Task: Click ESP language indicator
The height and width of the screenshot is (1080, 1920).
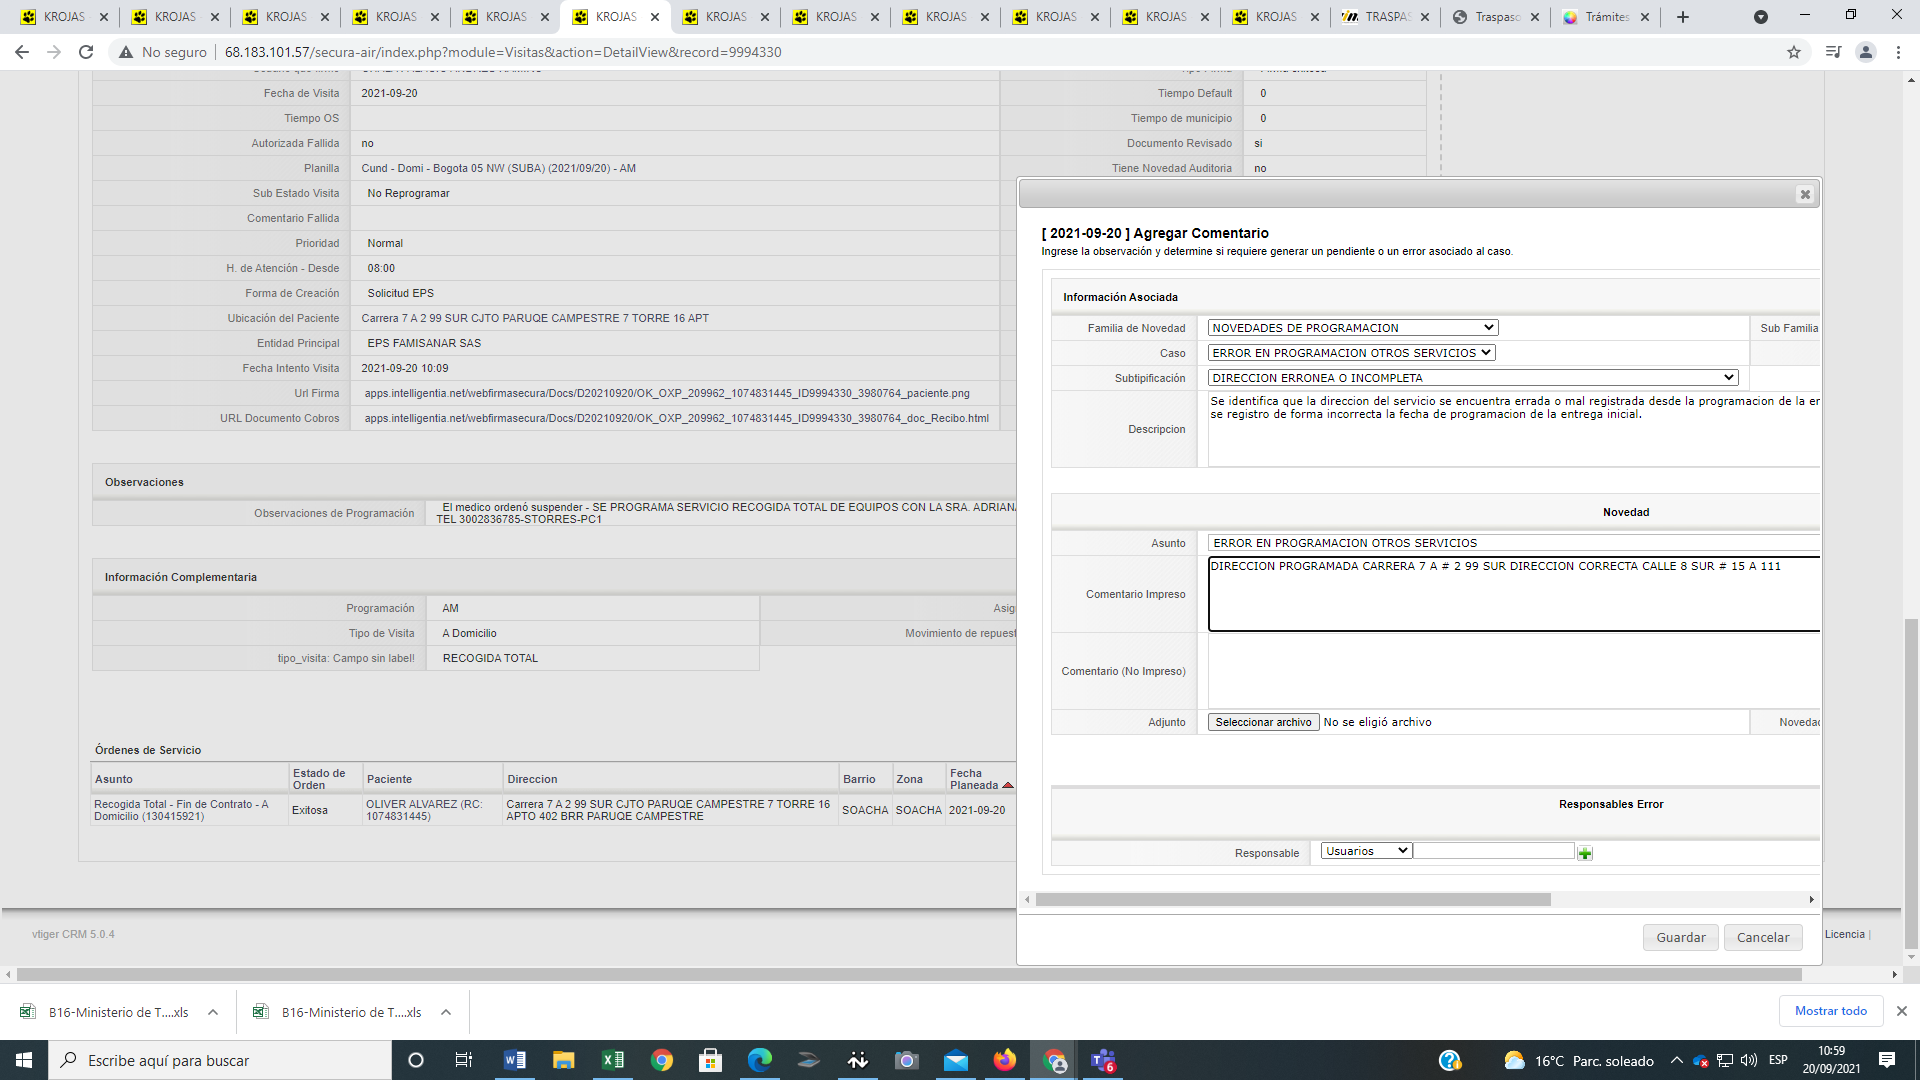Action: (x=1778, y=1060)
